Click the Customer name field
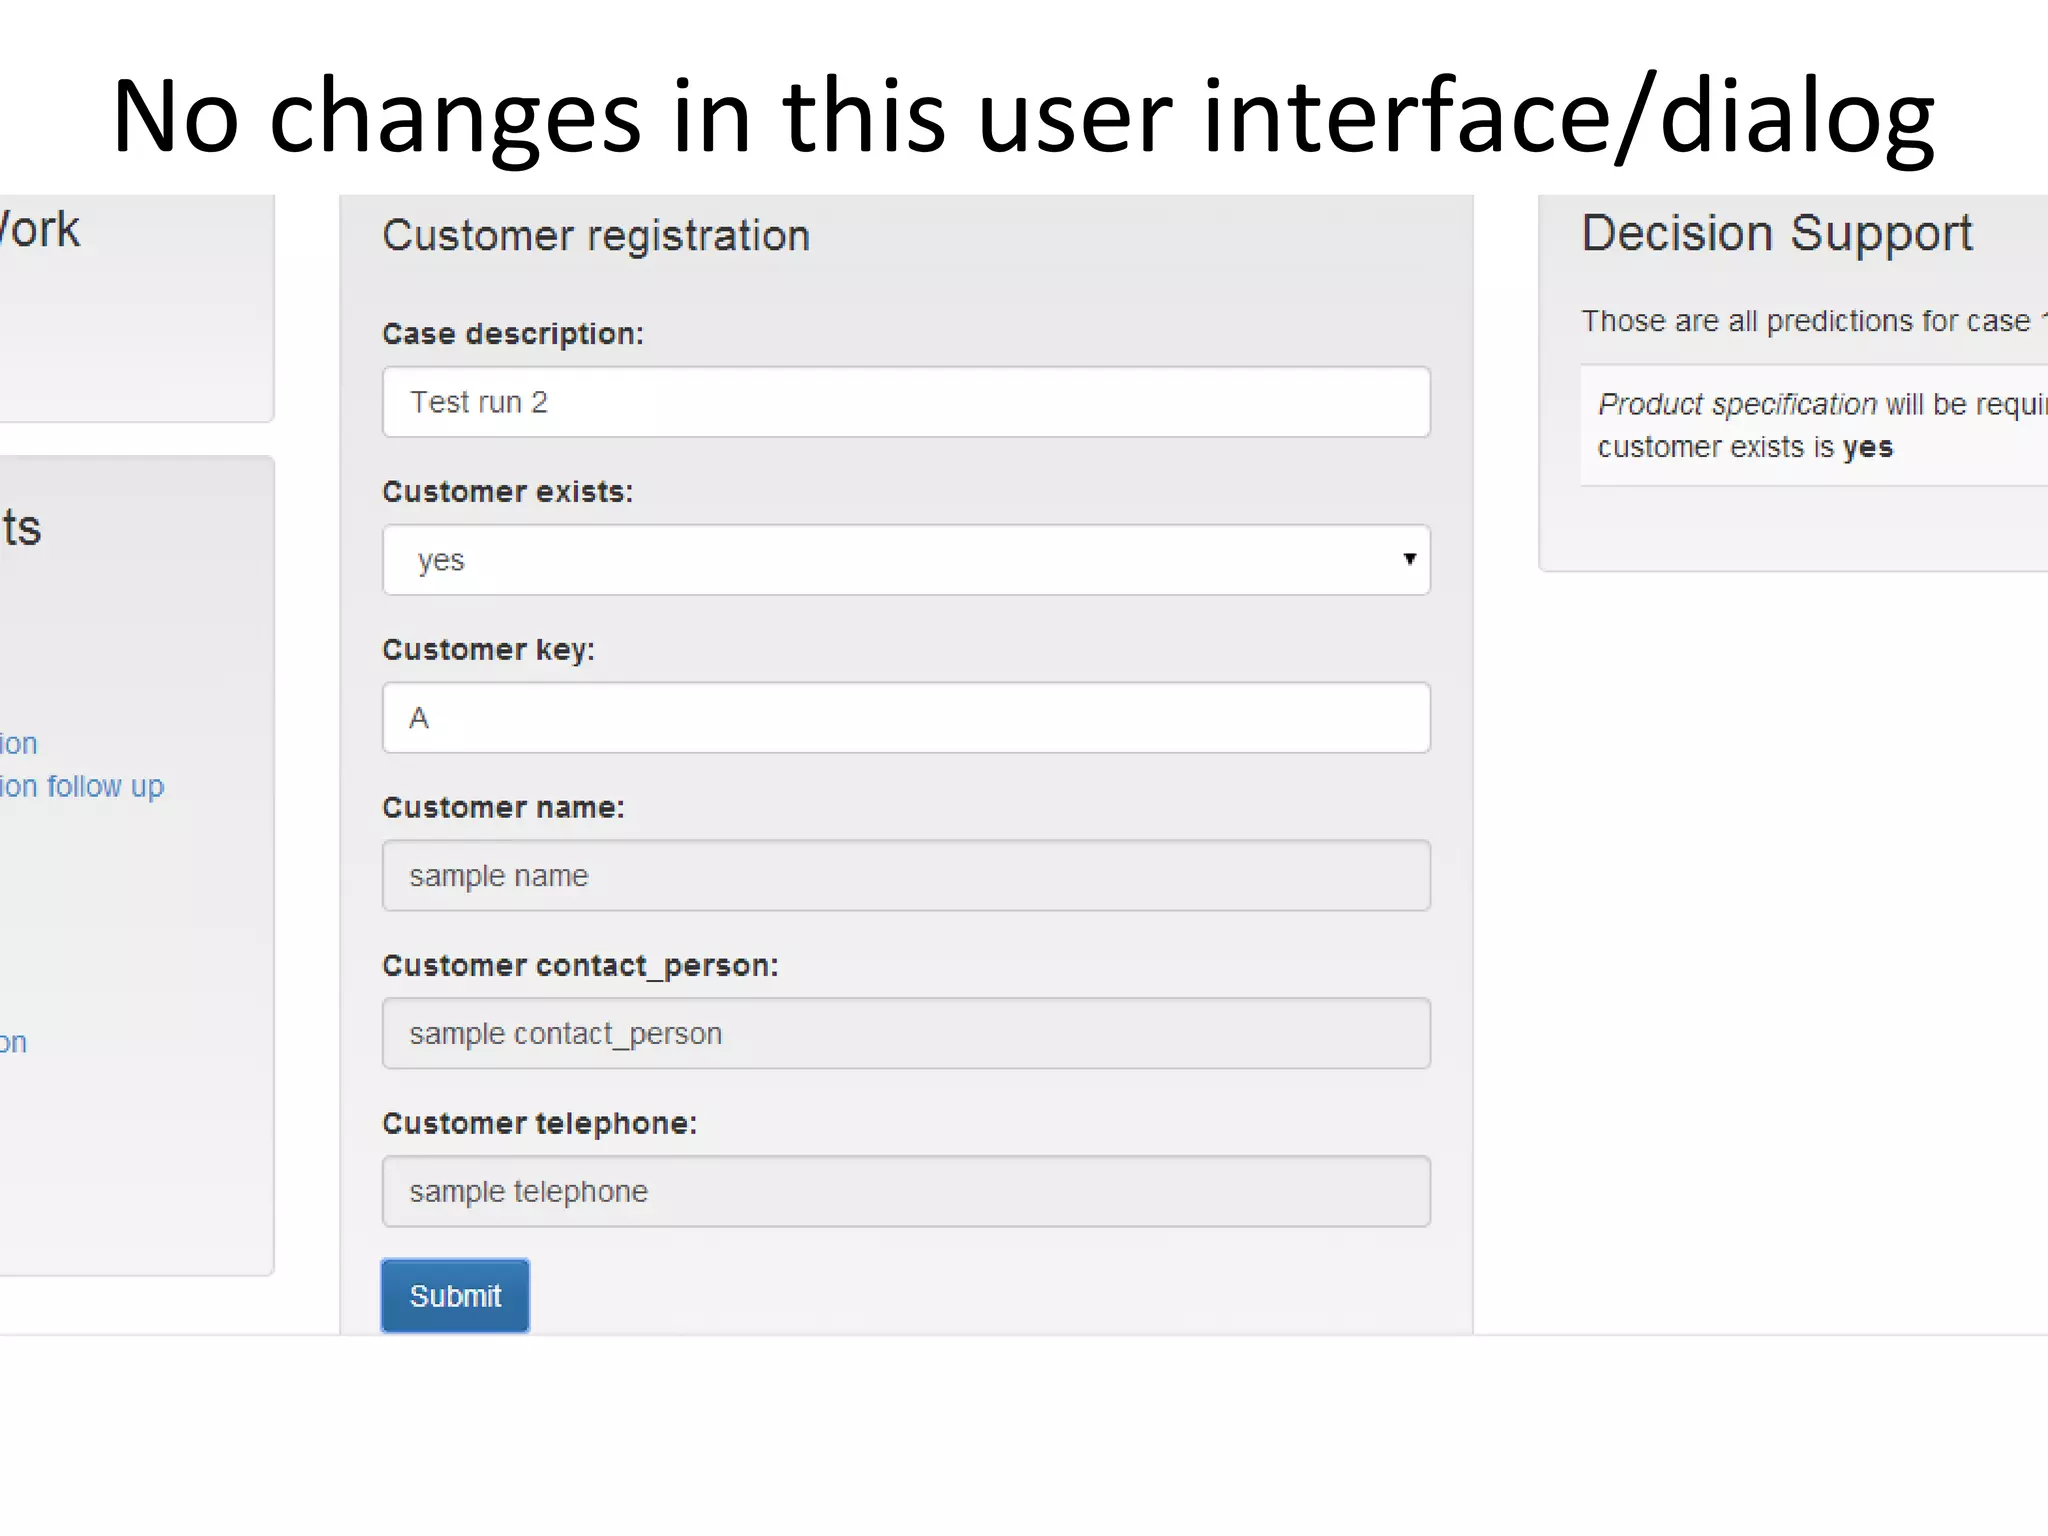The height and width of the screenshot is (1536, 2048). coord(905,876)
